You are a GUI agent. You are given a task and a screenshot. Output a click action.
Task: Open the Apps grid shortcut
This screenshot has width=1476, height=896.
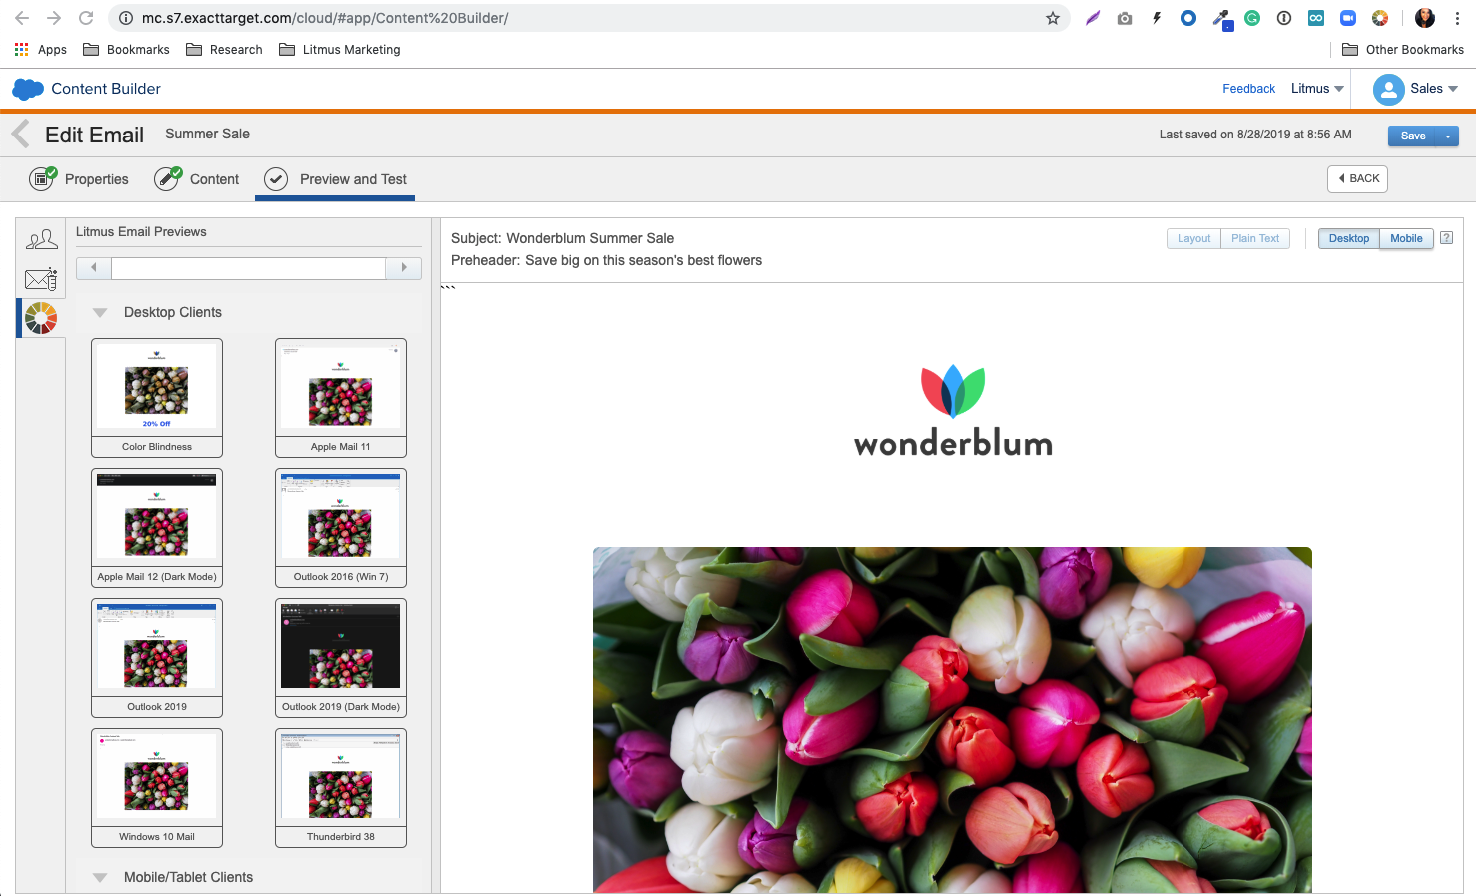(40, 49)
